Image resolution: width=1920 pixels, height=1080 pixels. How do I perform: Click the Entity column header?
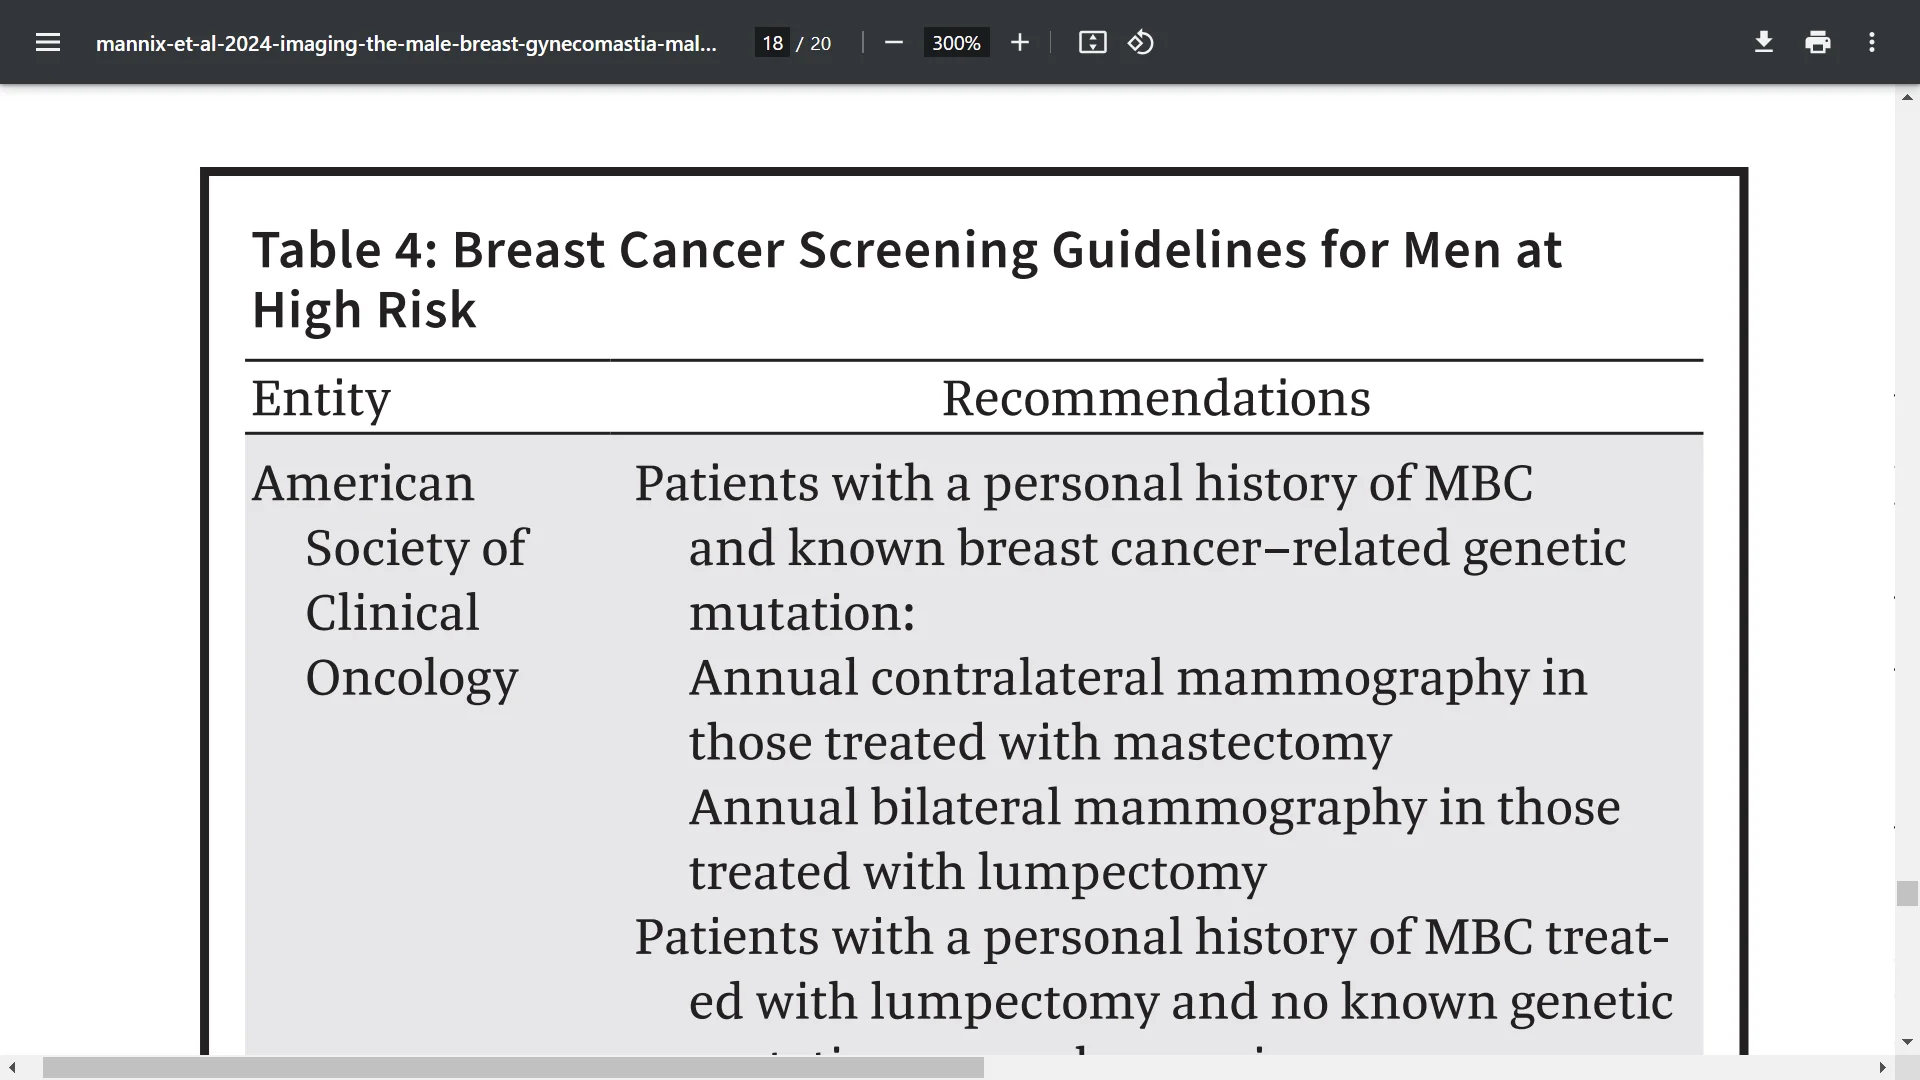321,398
